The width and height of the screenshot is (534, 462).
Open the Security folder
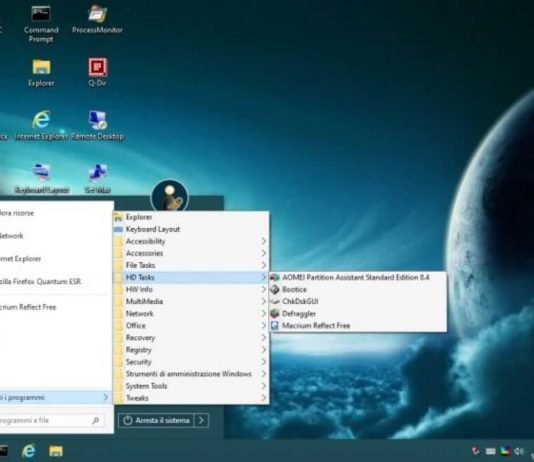191,362
